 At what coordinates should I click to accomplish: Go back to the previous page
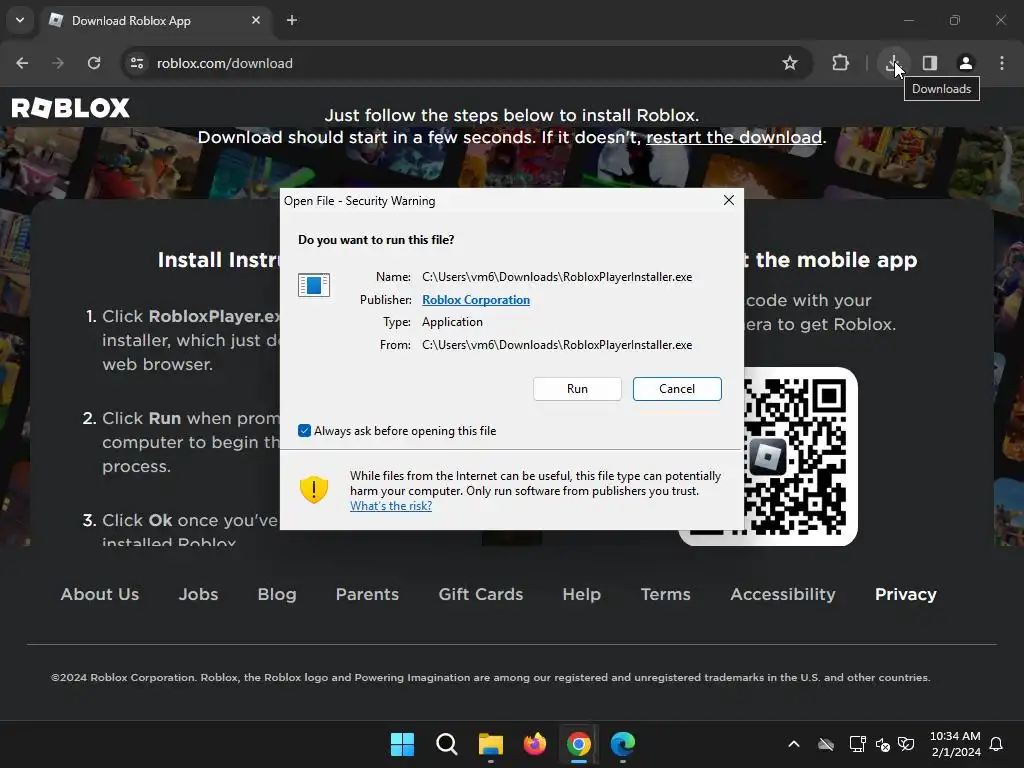click(22, 63)
